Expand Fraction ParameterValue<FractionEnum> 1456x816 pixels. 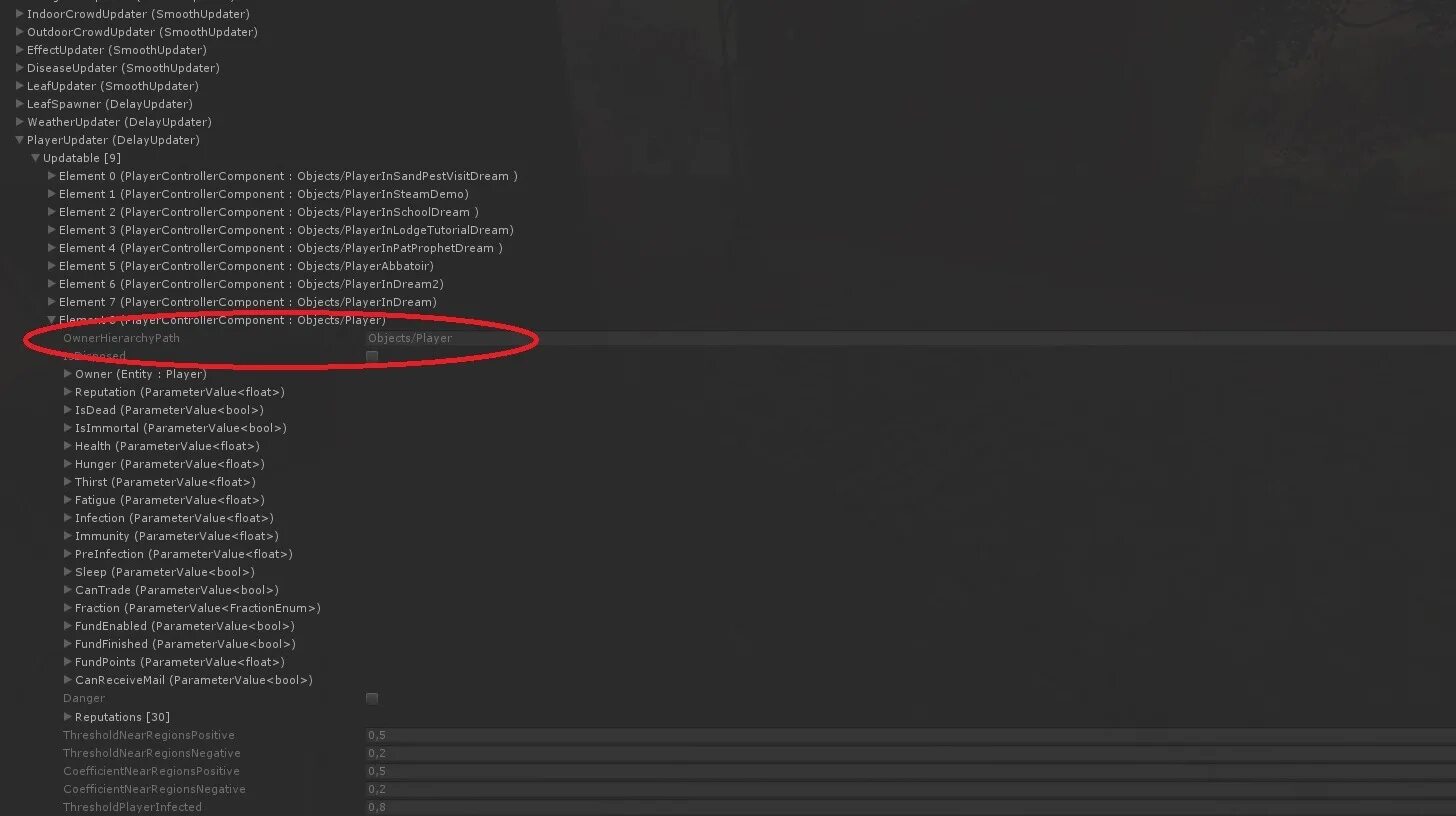pyautogui.click(x=68, y=608)
